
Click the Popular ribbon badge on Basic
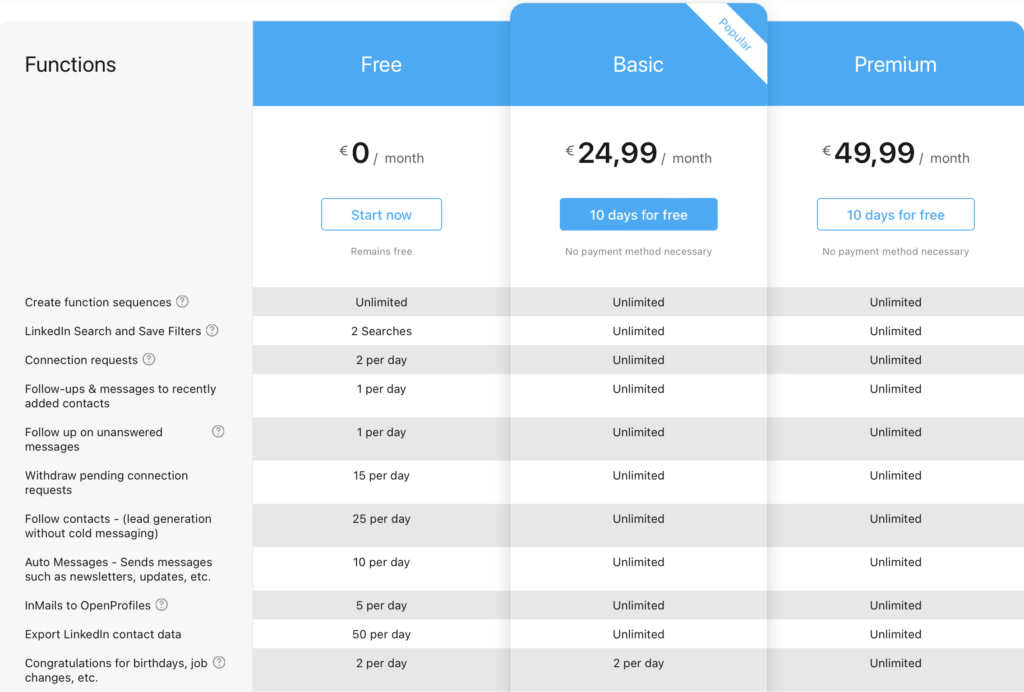[736, 34]
